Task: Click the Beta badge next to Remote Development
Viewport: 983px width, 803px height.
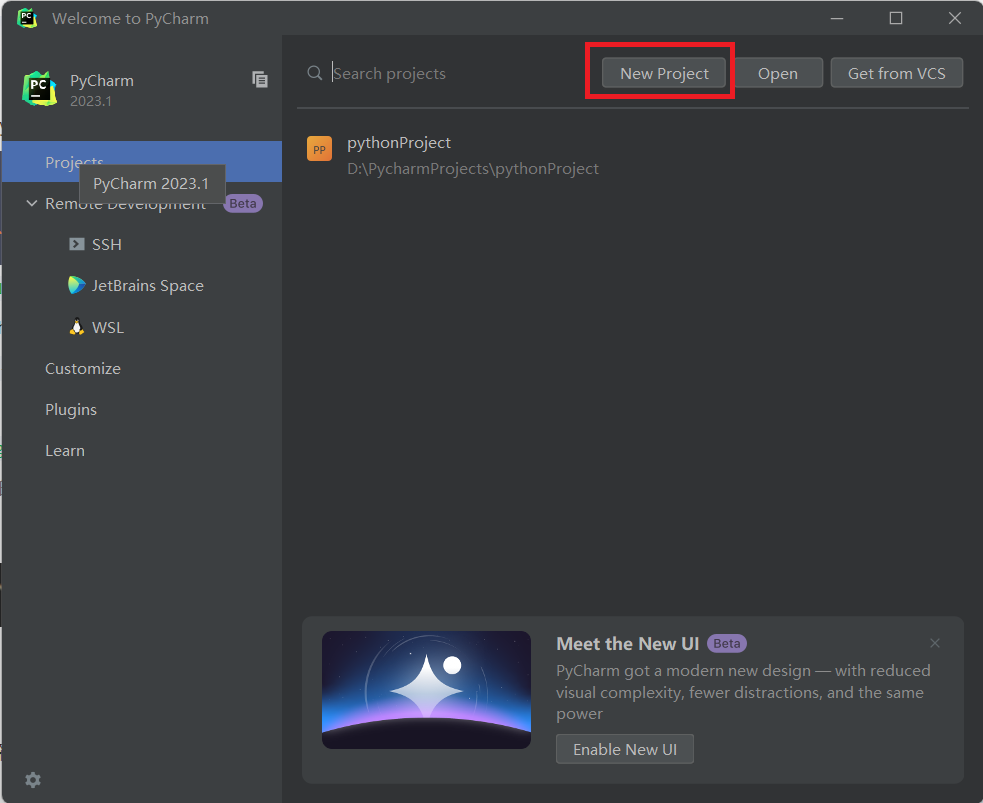Action: [243, 203]
